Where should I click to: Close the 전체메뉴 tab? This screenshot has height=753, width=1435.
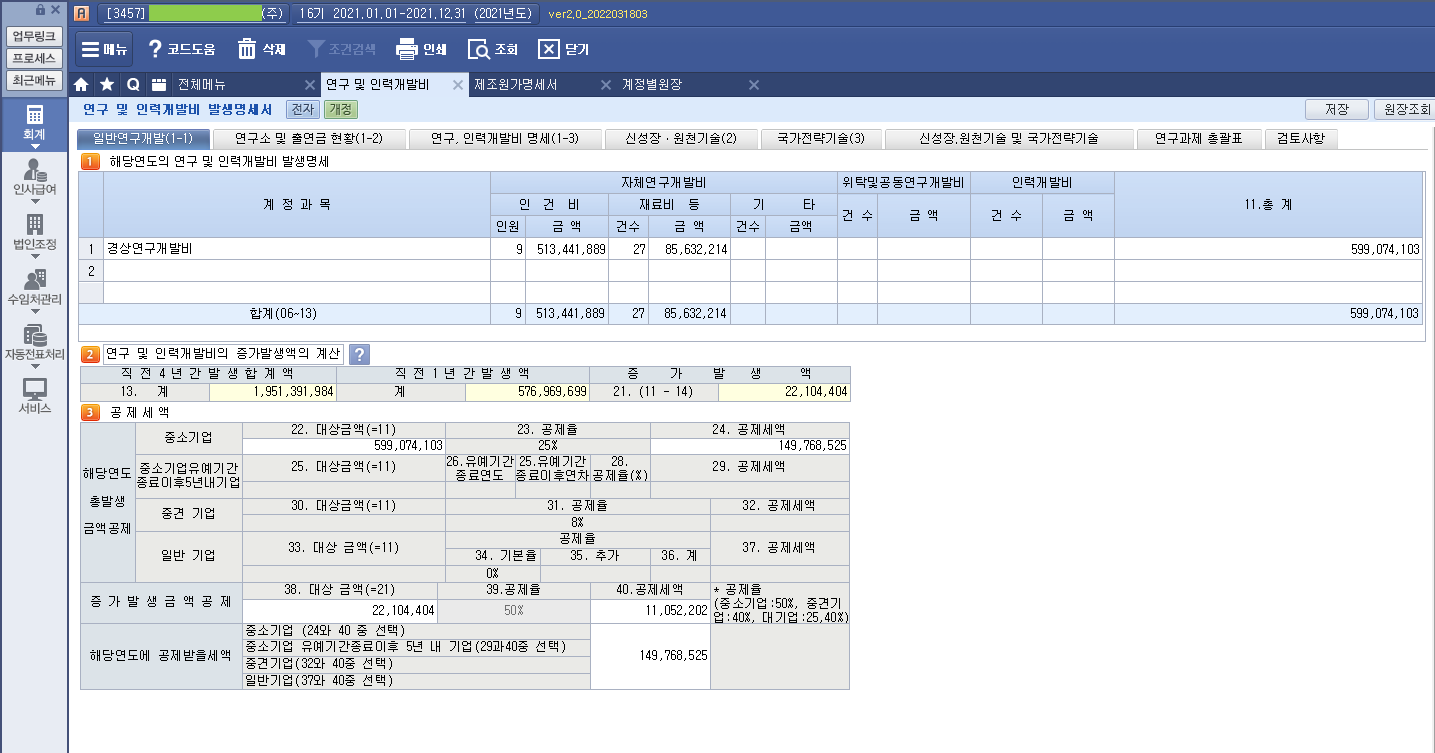(x=310, y=85)
